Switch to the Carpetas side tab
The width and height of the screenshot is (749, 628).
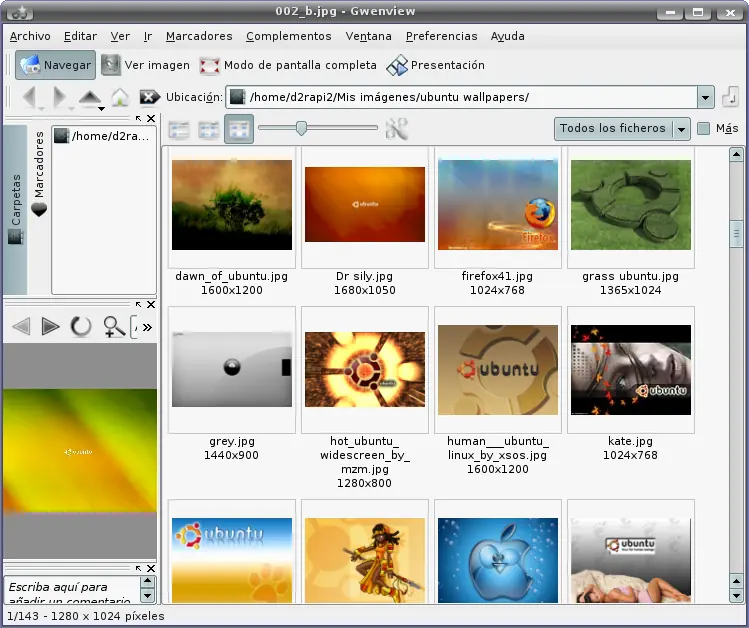(15, 210)
